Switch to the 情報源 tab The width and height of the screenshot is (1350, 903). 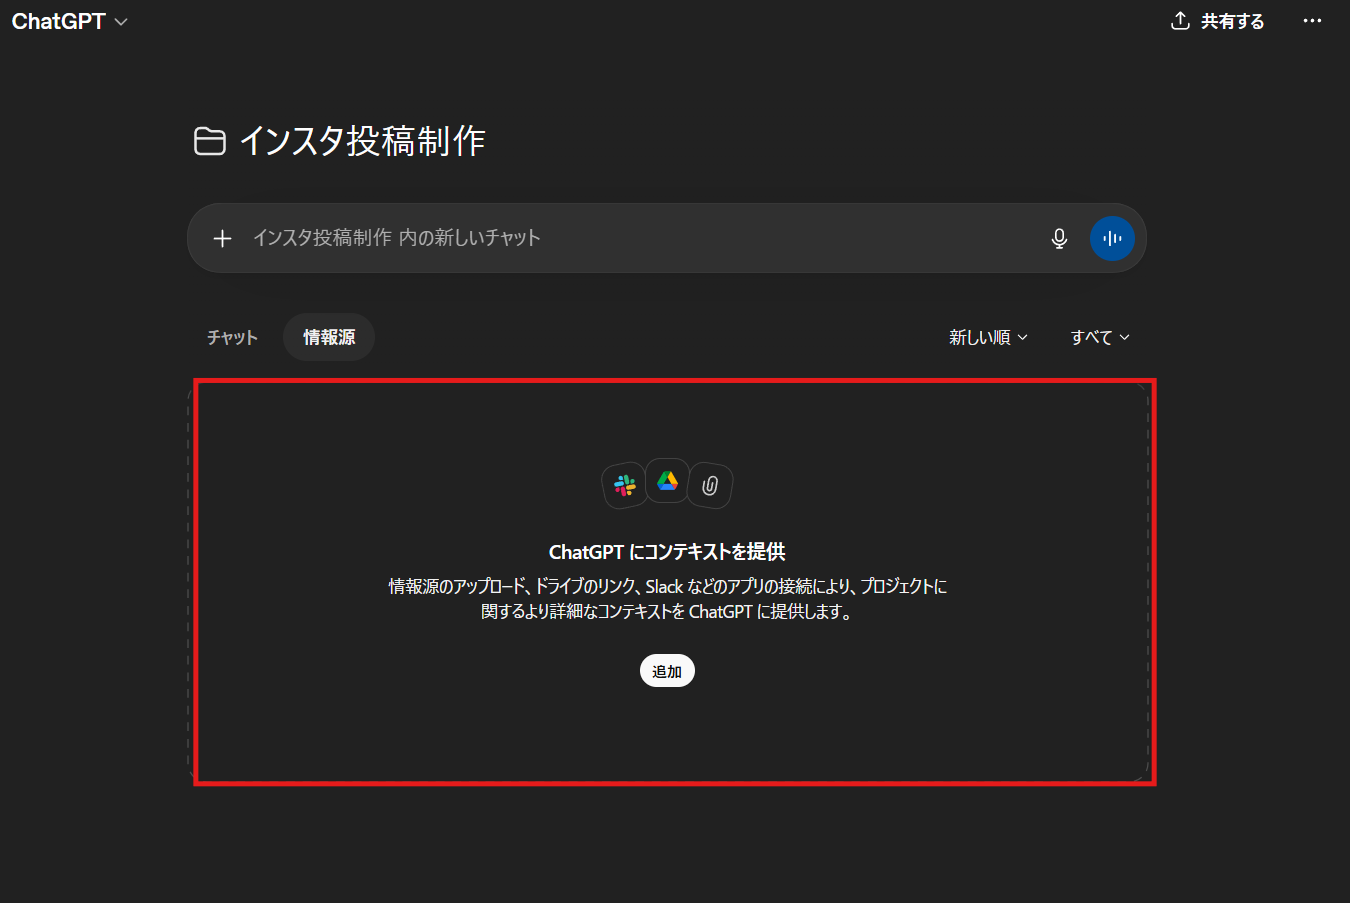(x=329, y=337)
